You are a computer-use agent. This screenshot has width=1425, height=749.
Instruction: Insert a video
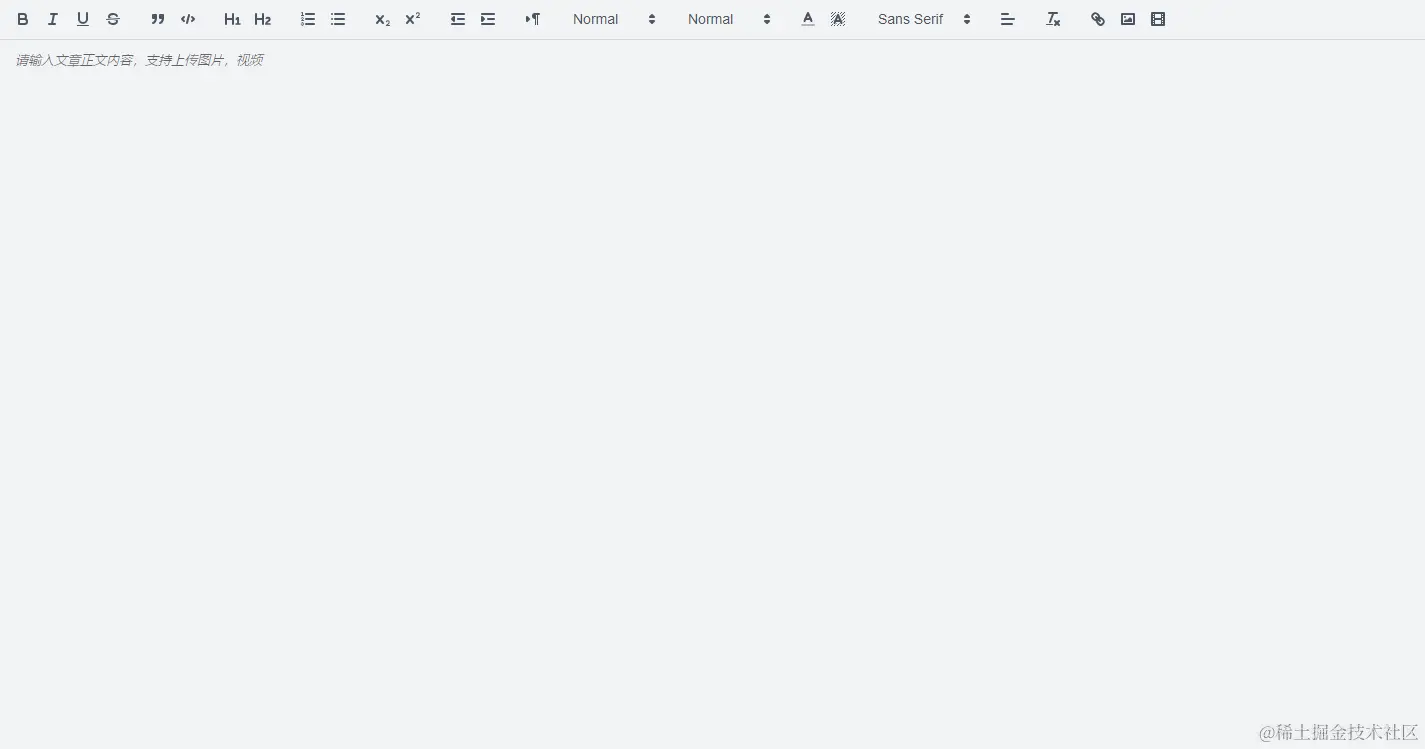tap(1158, 19)
